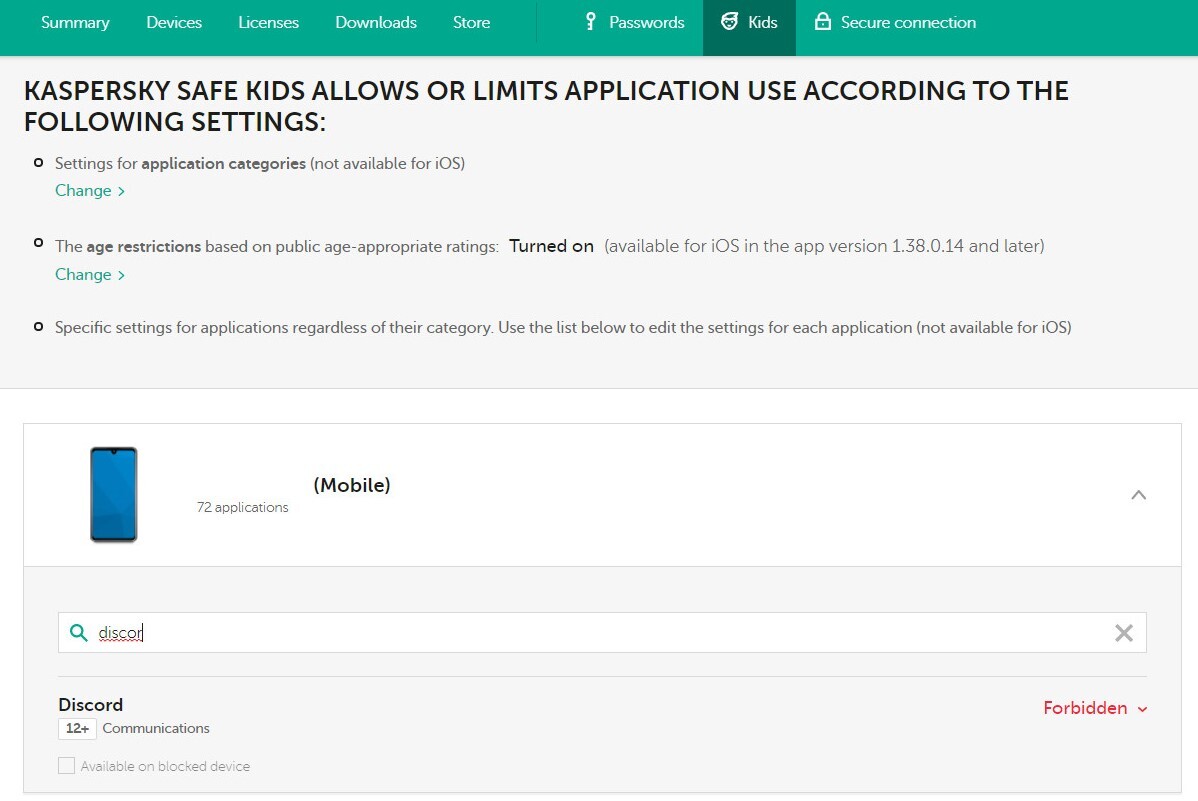Select the Store tab

(x=471, y=22)
